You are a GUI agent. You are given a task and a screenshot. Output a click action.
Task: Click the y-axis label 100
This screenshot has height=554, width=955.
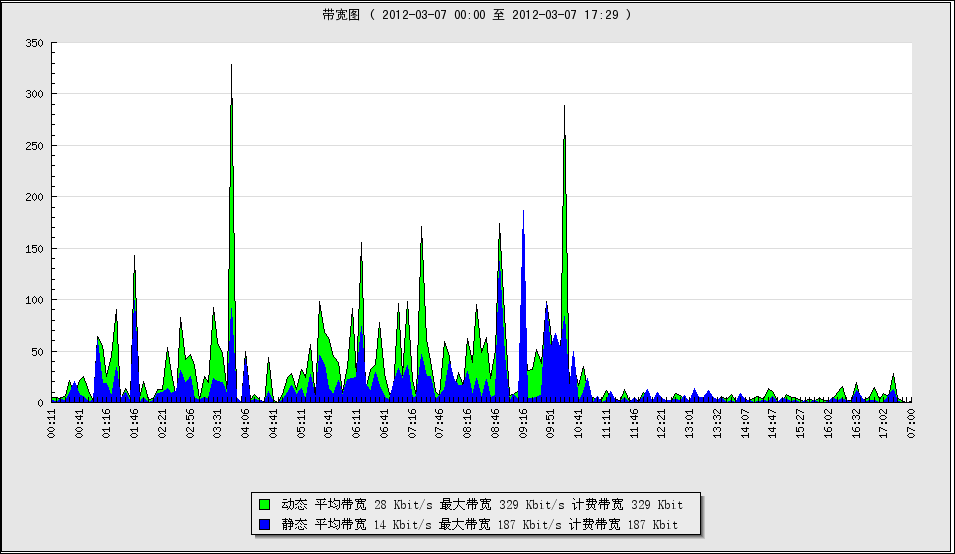click(34, 300)
